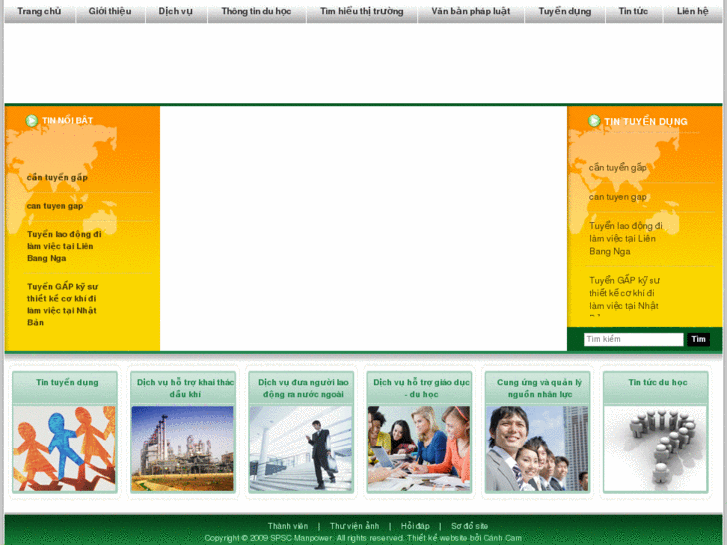Open Tìm hiểu thị trường menu

coord(362,11)
